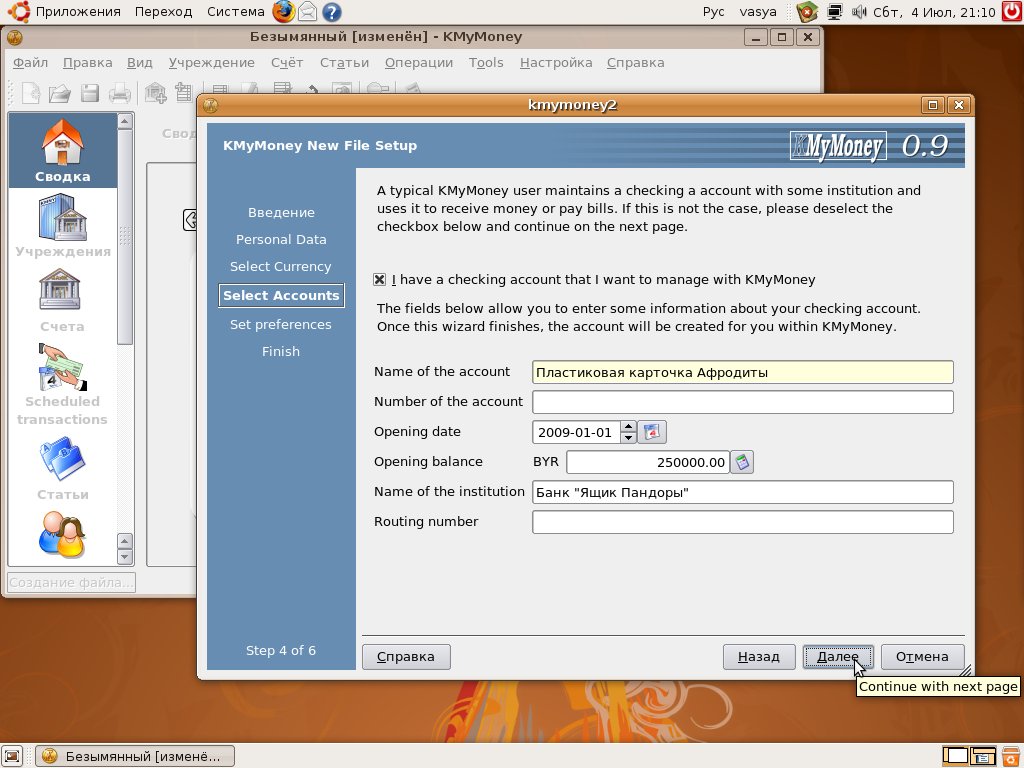Open the Сводка home view in sidebar
Image resolution: width=1024 pixels, height=768 pixels.
click(x=62, y=150)
